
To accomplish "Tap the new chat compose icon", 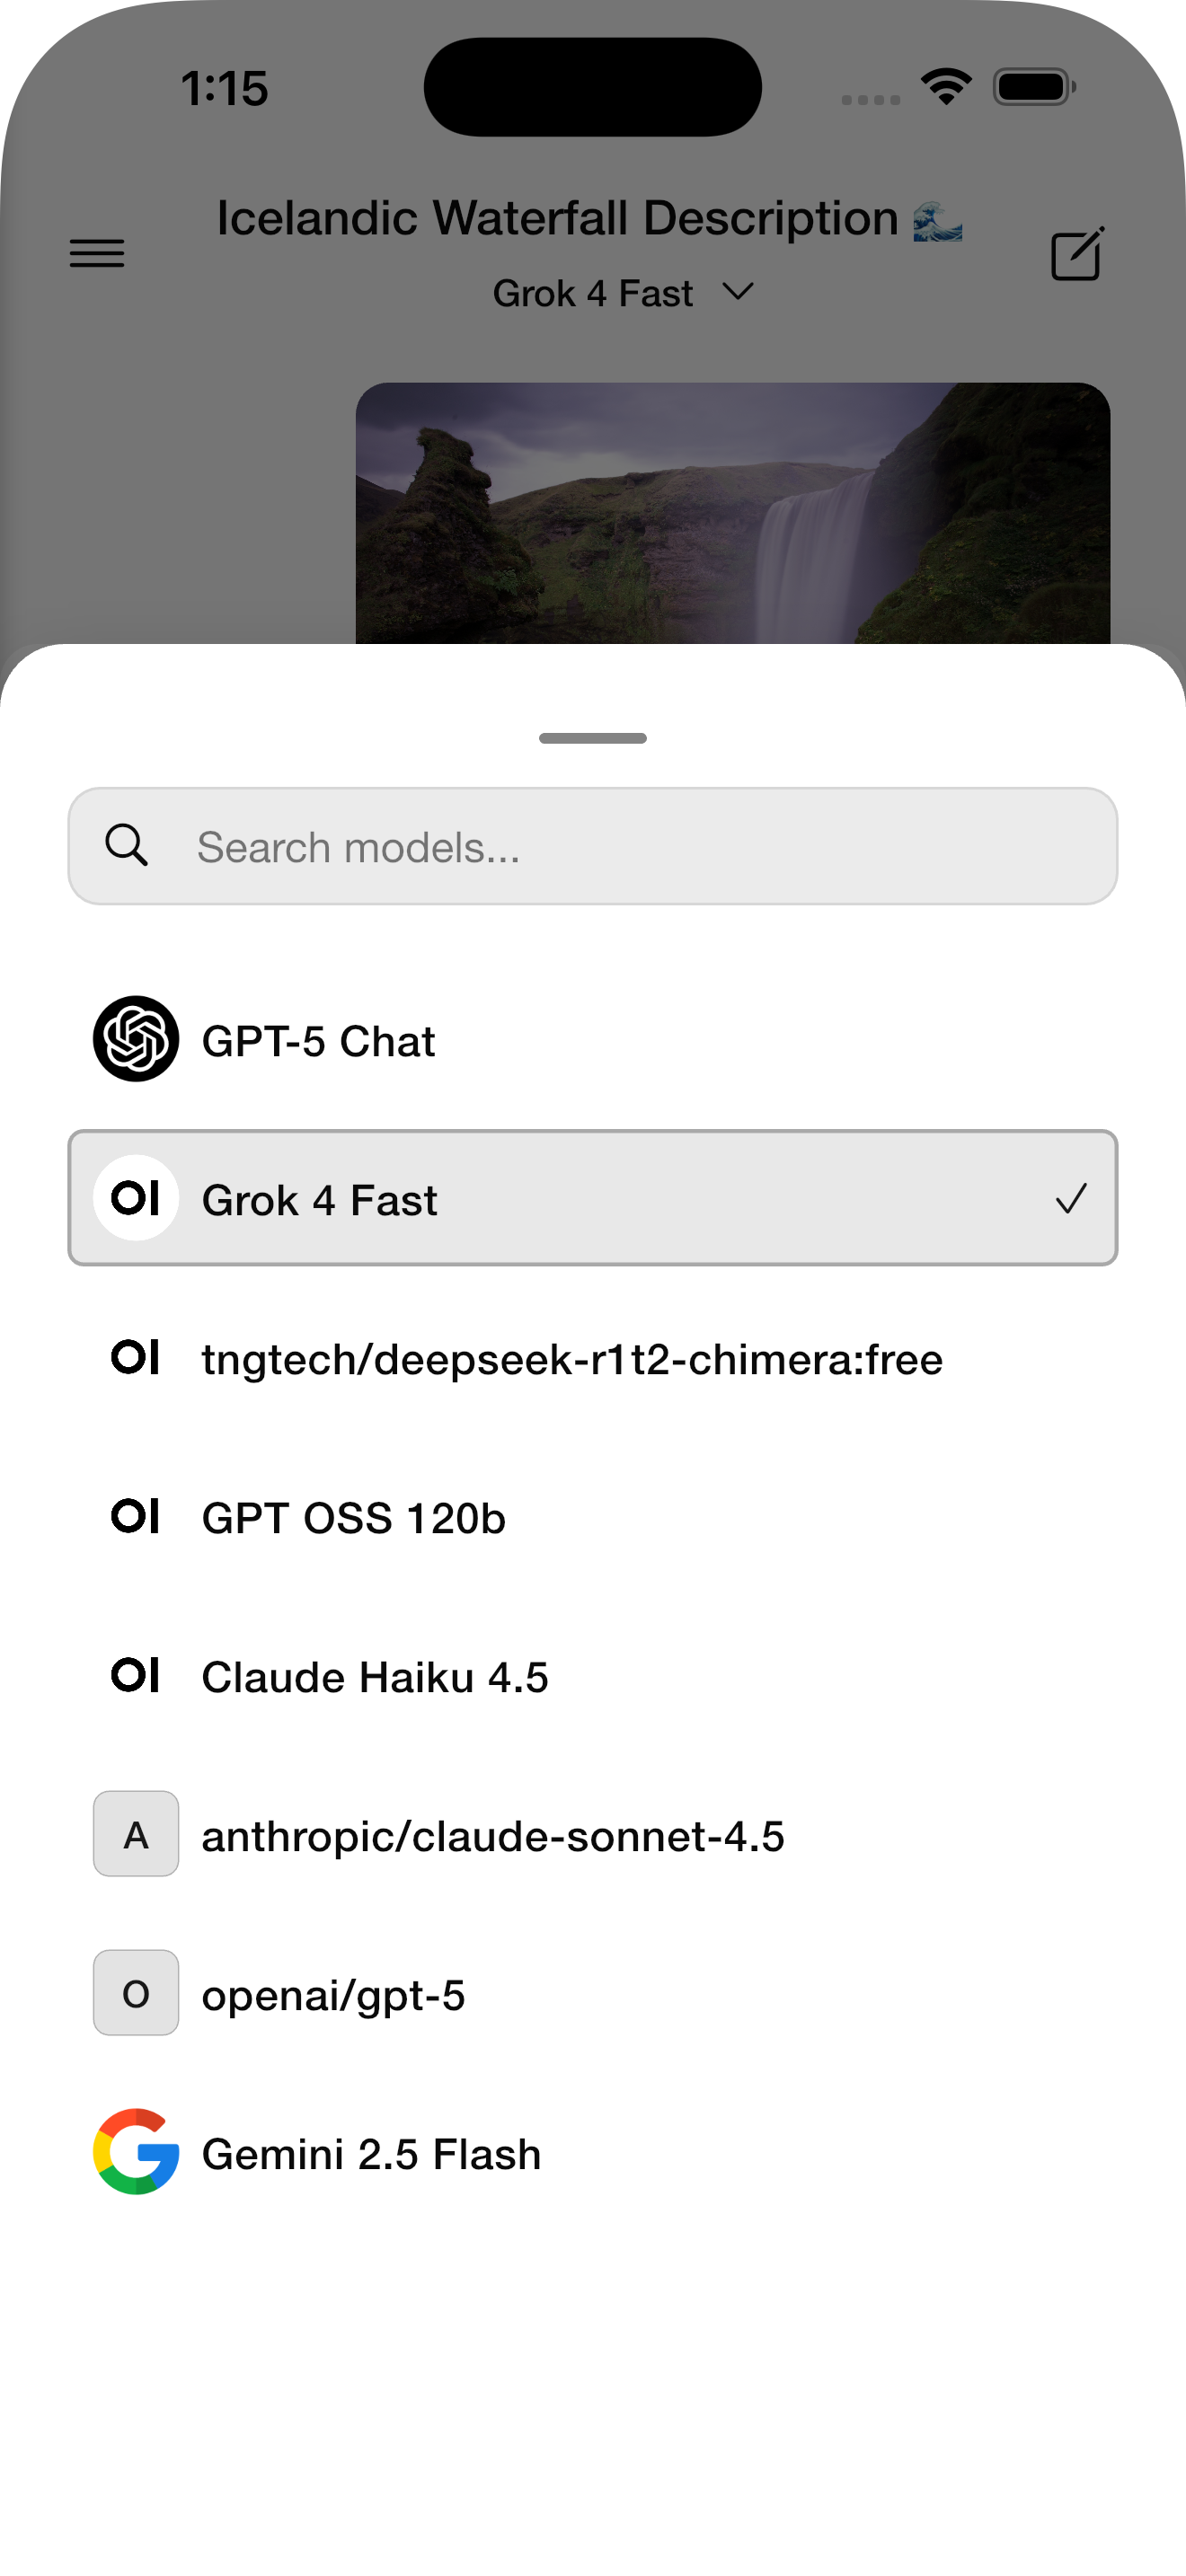I will [x=1077, y=254].
